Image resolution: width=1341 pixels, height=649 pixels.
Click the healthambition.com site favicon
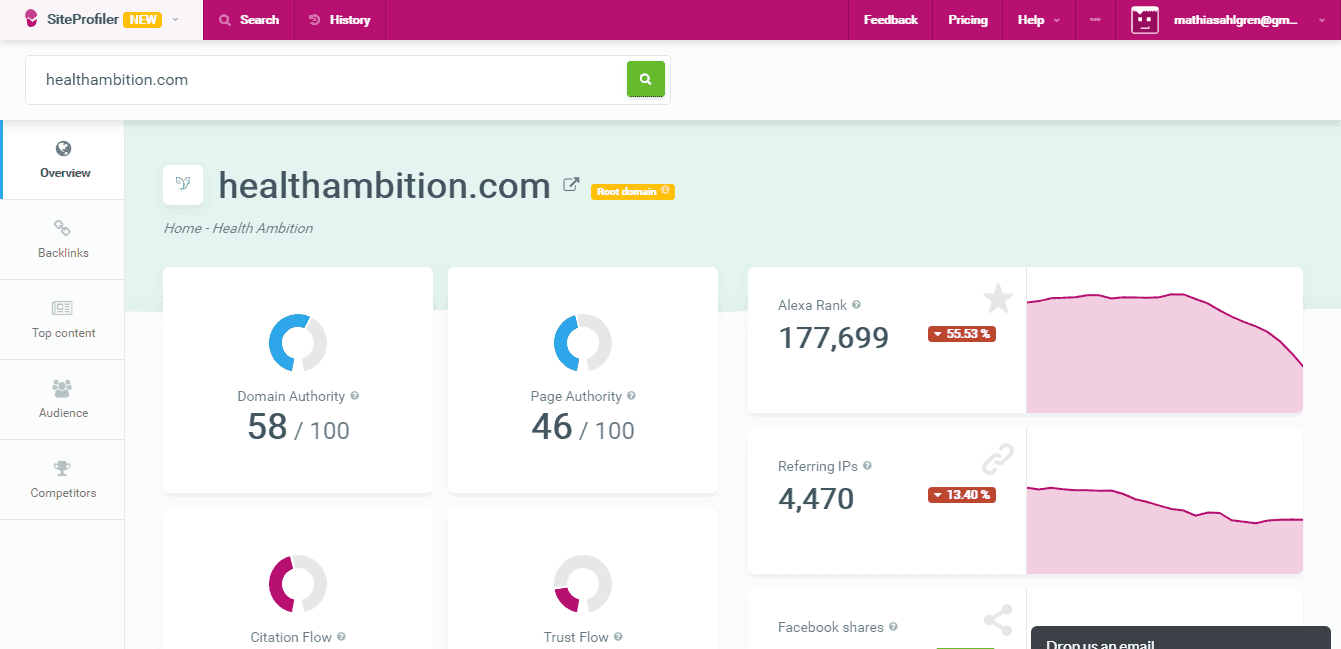pos(183,185)
